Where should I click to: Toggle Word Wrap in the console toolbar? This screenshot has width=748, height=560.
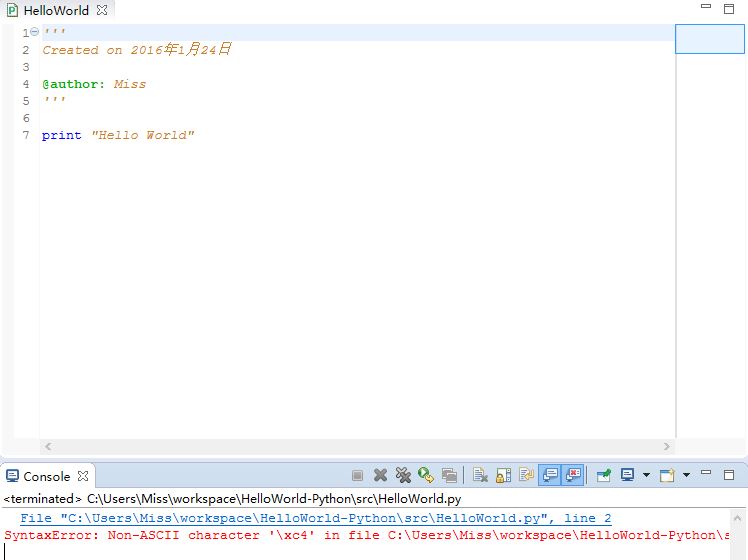point(526,475)
